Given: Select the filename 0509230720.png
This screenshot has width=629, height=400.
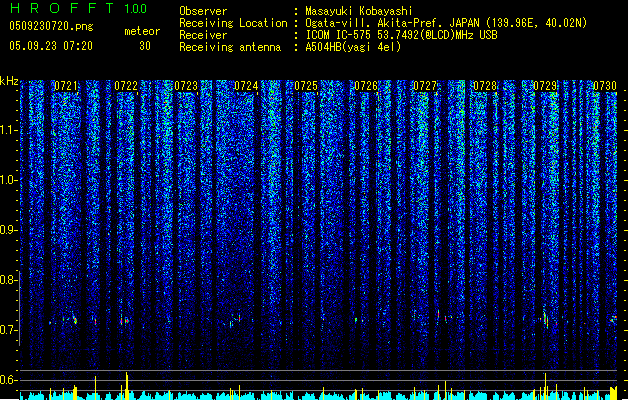Looking at the screenshot, I should point(51,26).
